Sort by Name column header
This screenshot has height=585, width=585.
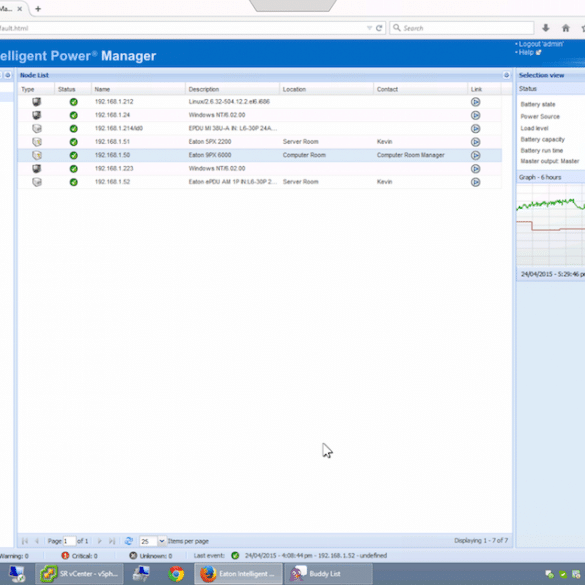(x=138, y=89)
